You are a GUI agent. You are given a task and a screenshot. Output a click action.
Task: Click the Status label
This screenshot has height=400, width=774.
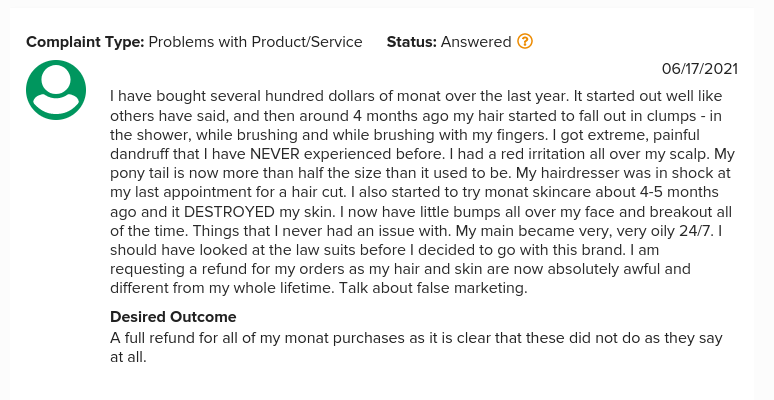click(412, 42)
